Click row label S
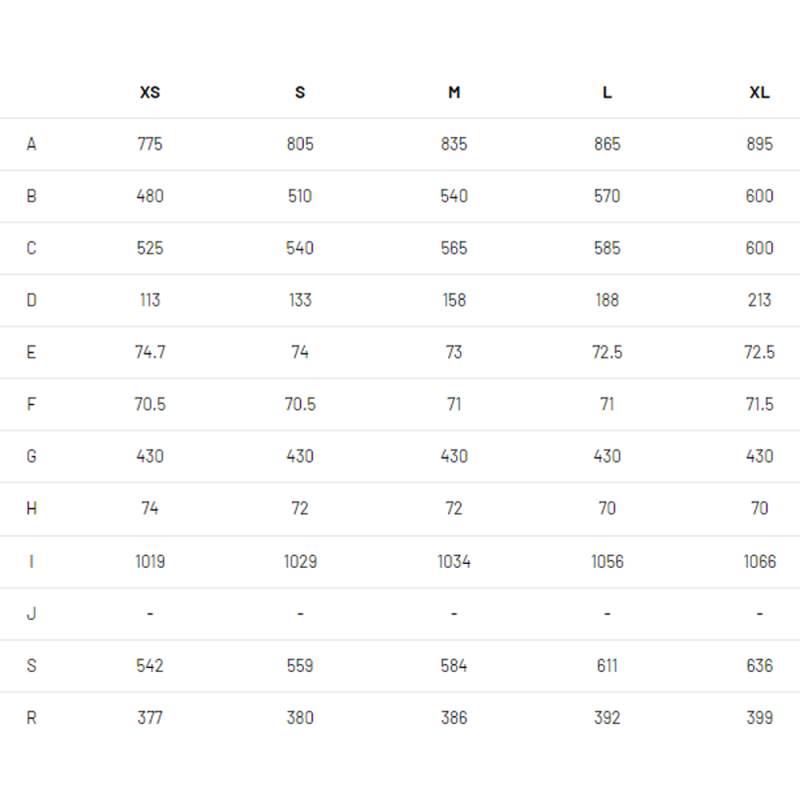Viewport: 800px width, 800px height. pos(32,666)
